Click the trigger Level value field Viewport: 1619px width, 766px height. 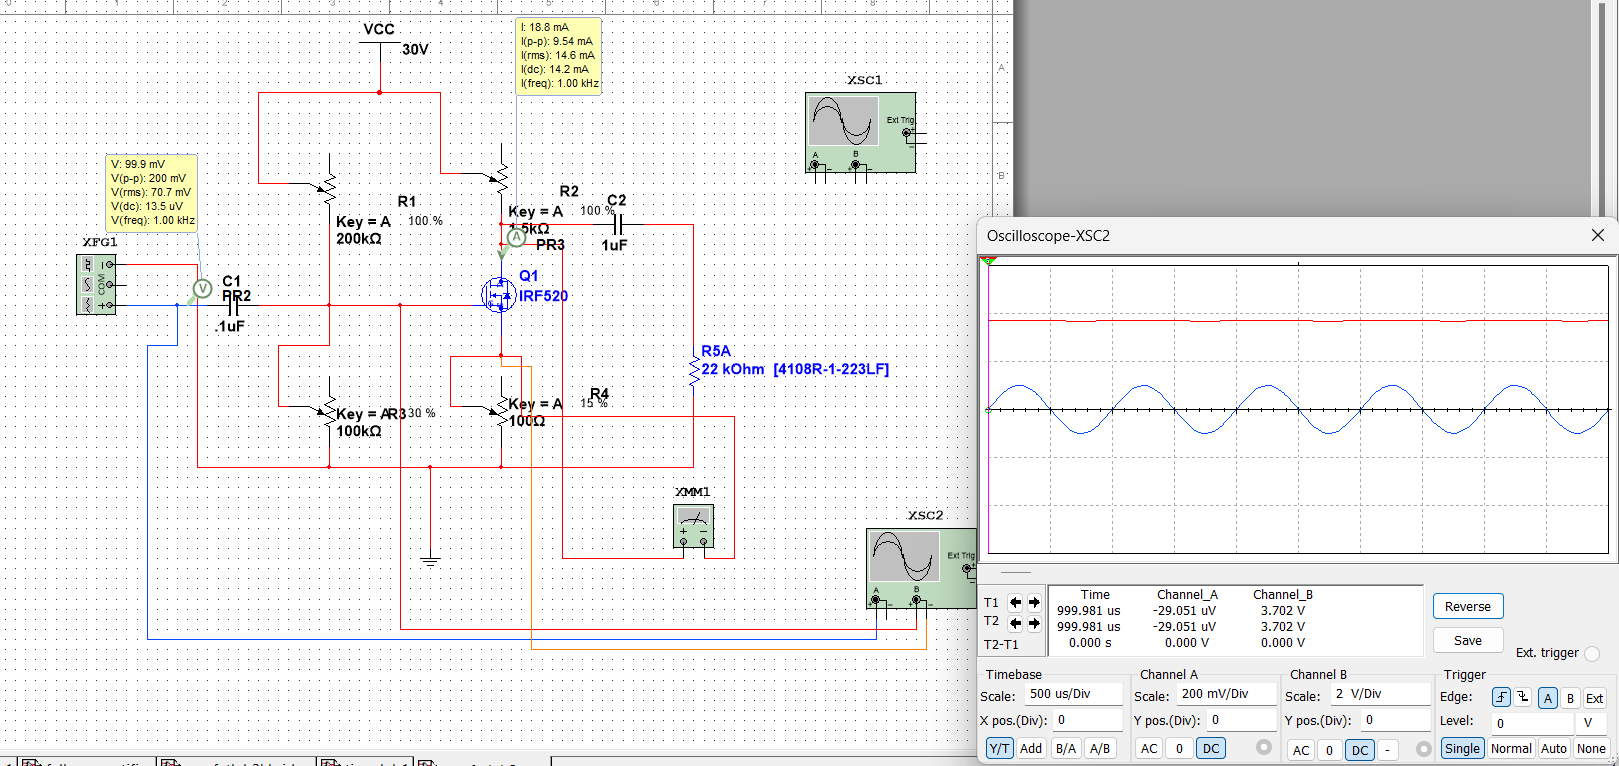(x=1531, y=722)
